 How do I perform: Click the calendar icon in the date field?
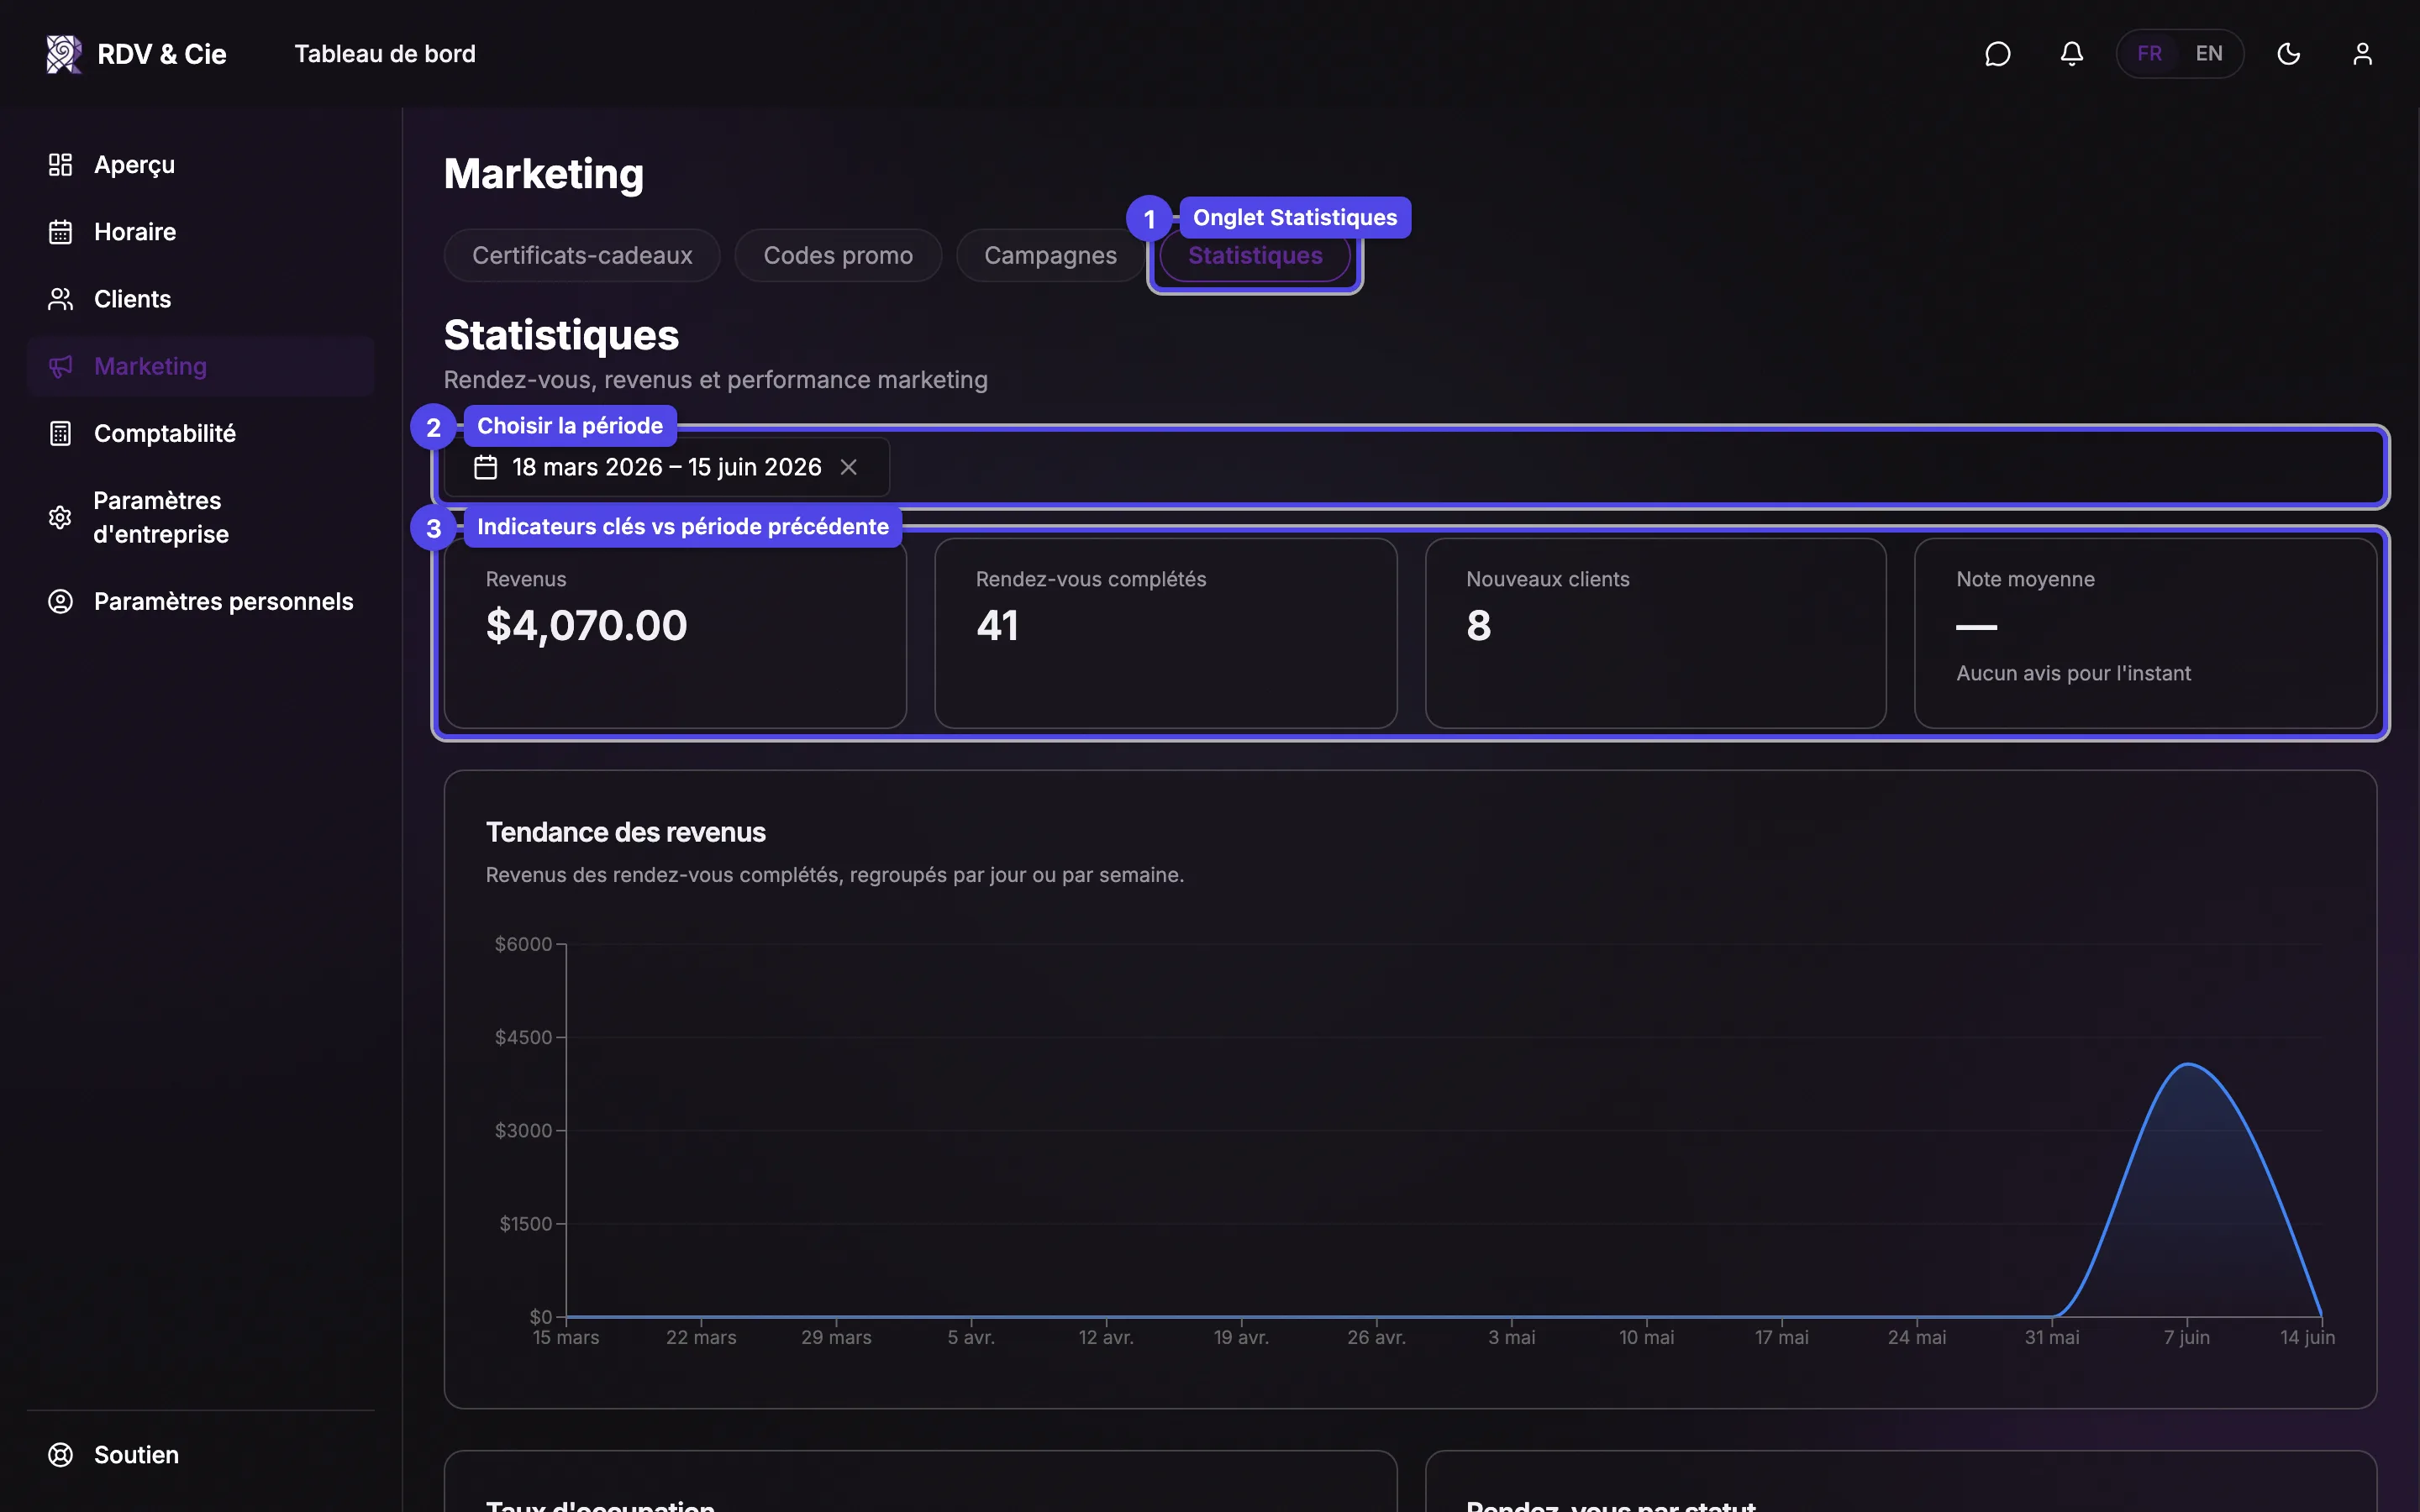click(485, 467)
